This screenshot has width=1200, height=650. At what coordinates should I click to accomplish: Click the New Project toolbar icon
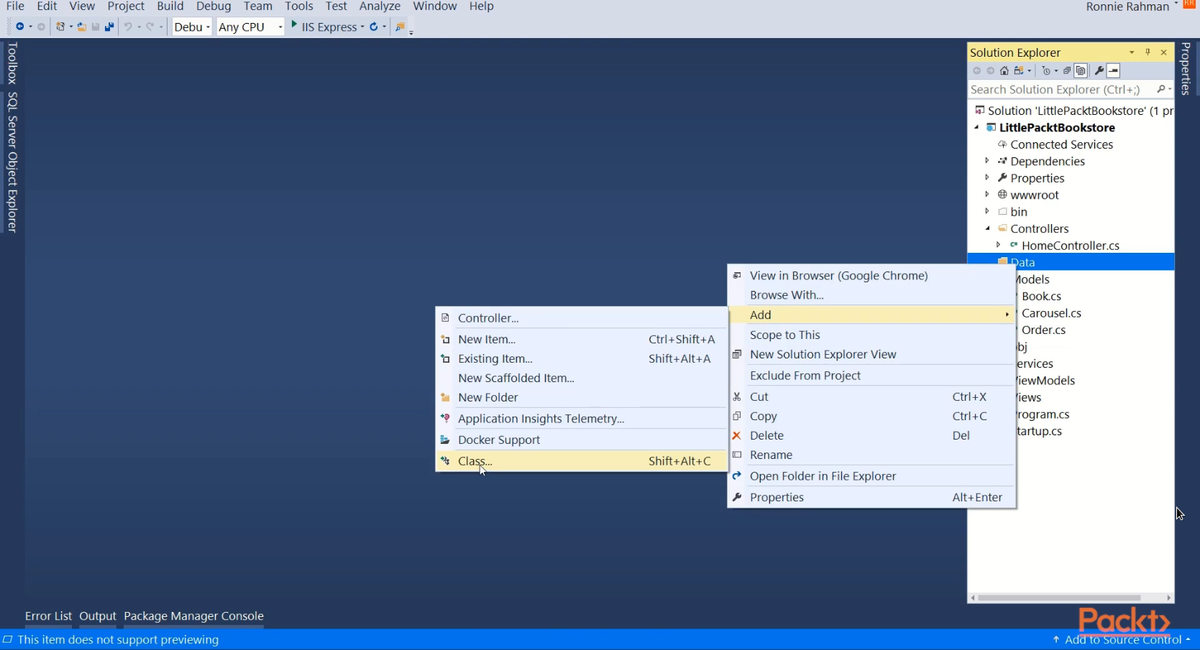[x=61, y=27]
